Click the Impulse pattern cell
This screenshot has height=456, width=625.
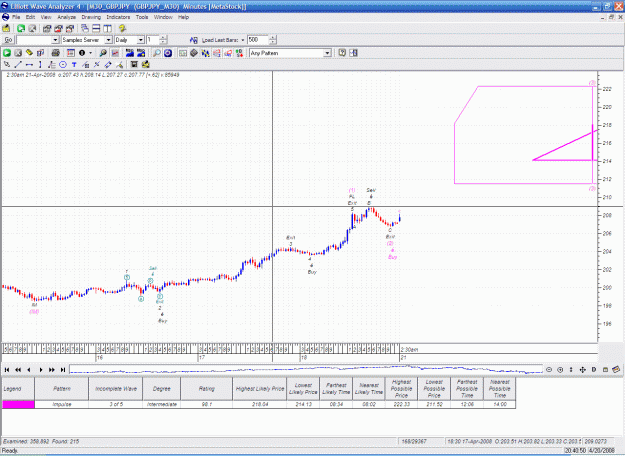[62, 405]
